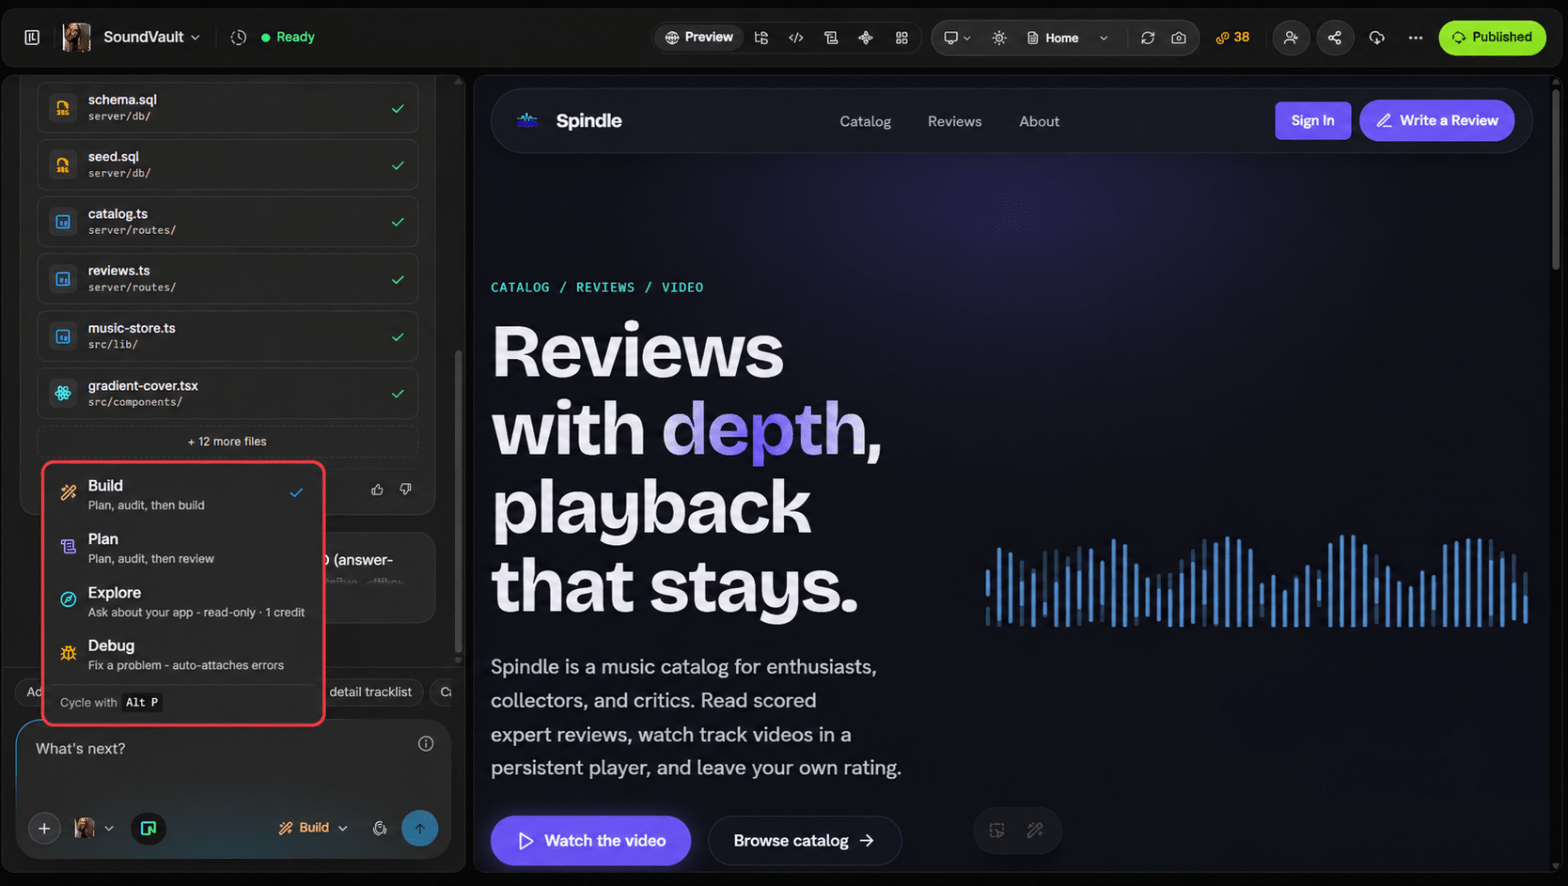Select the Plan mode option
Viewport: 1568px width, 886px height.
pyautogui.click(x=183, y=548)
